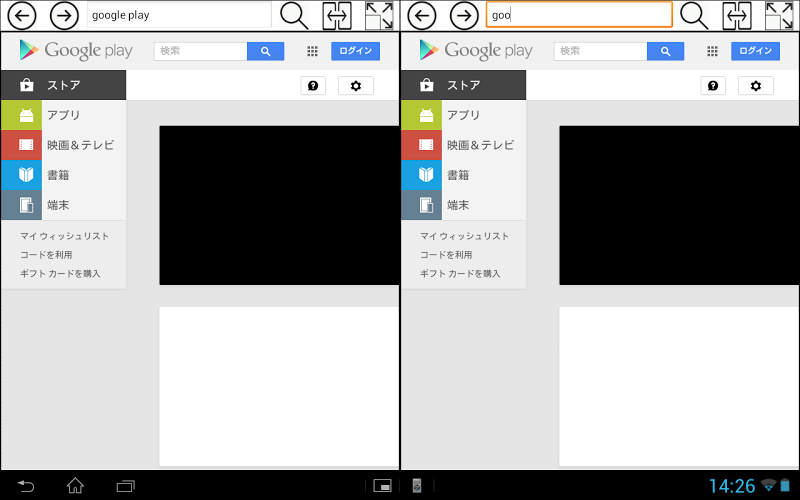Click the Google Play logo in right pane
Image resolution: width=800 pixels, height=500 pixels.
[x=476, y=51]
